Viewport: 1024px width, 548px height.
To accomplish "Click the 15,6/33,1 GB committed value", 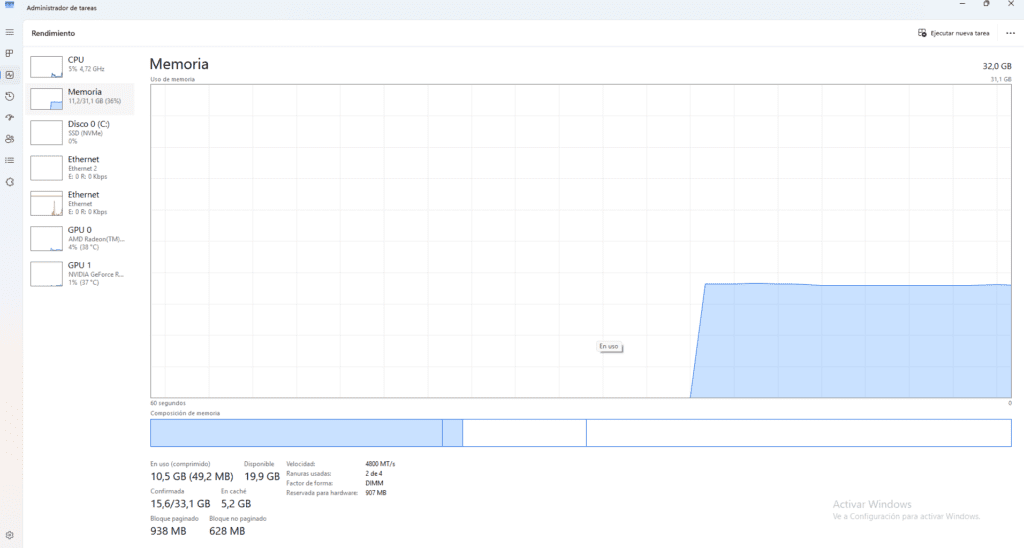I will pyautogui.click(x=180, y=504).
